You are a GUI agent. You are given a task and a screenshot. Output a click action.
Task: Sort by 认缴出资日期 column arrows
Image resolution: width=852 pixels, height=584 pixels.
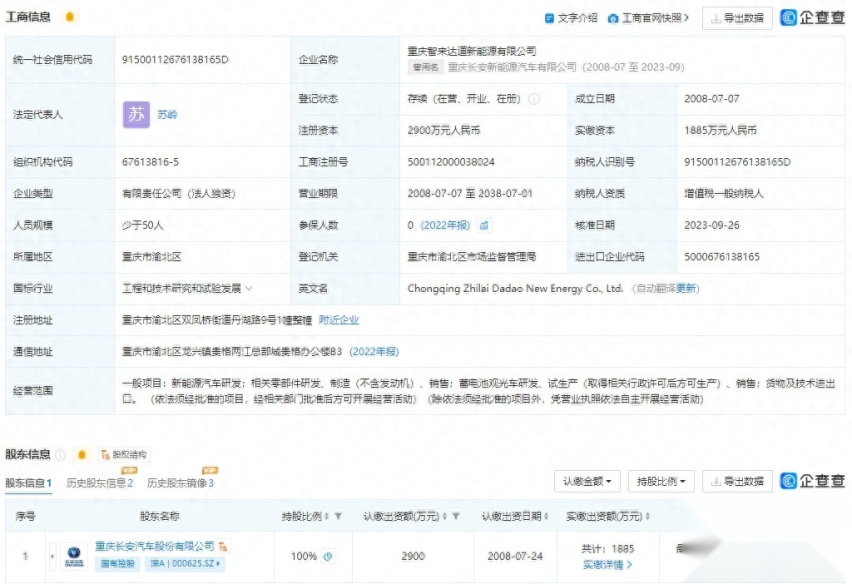pos(546,516)
